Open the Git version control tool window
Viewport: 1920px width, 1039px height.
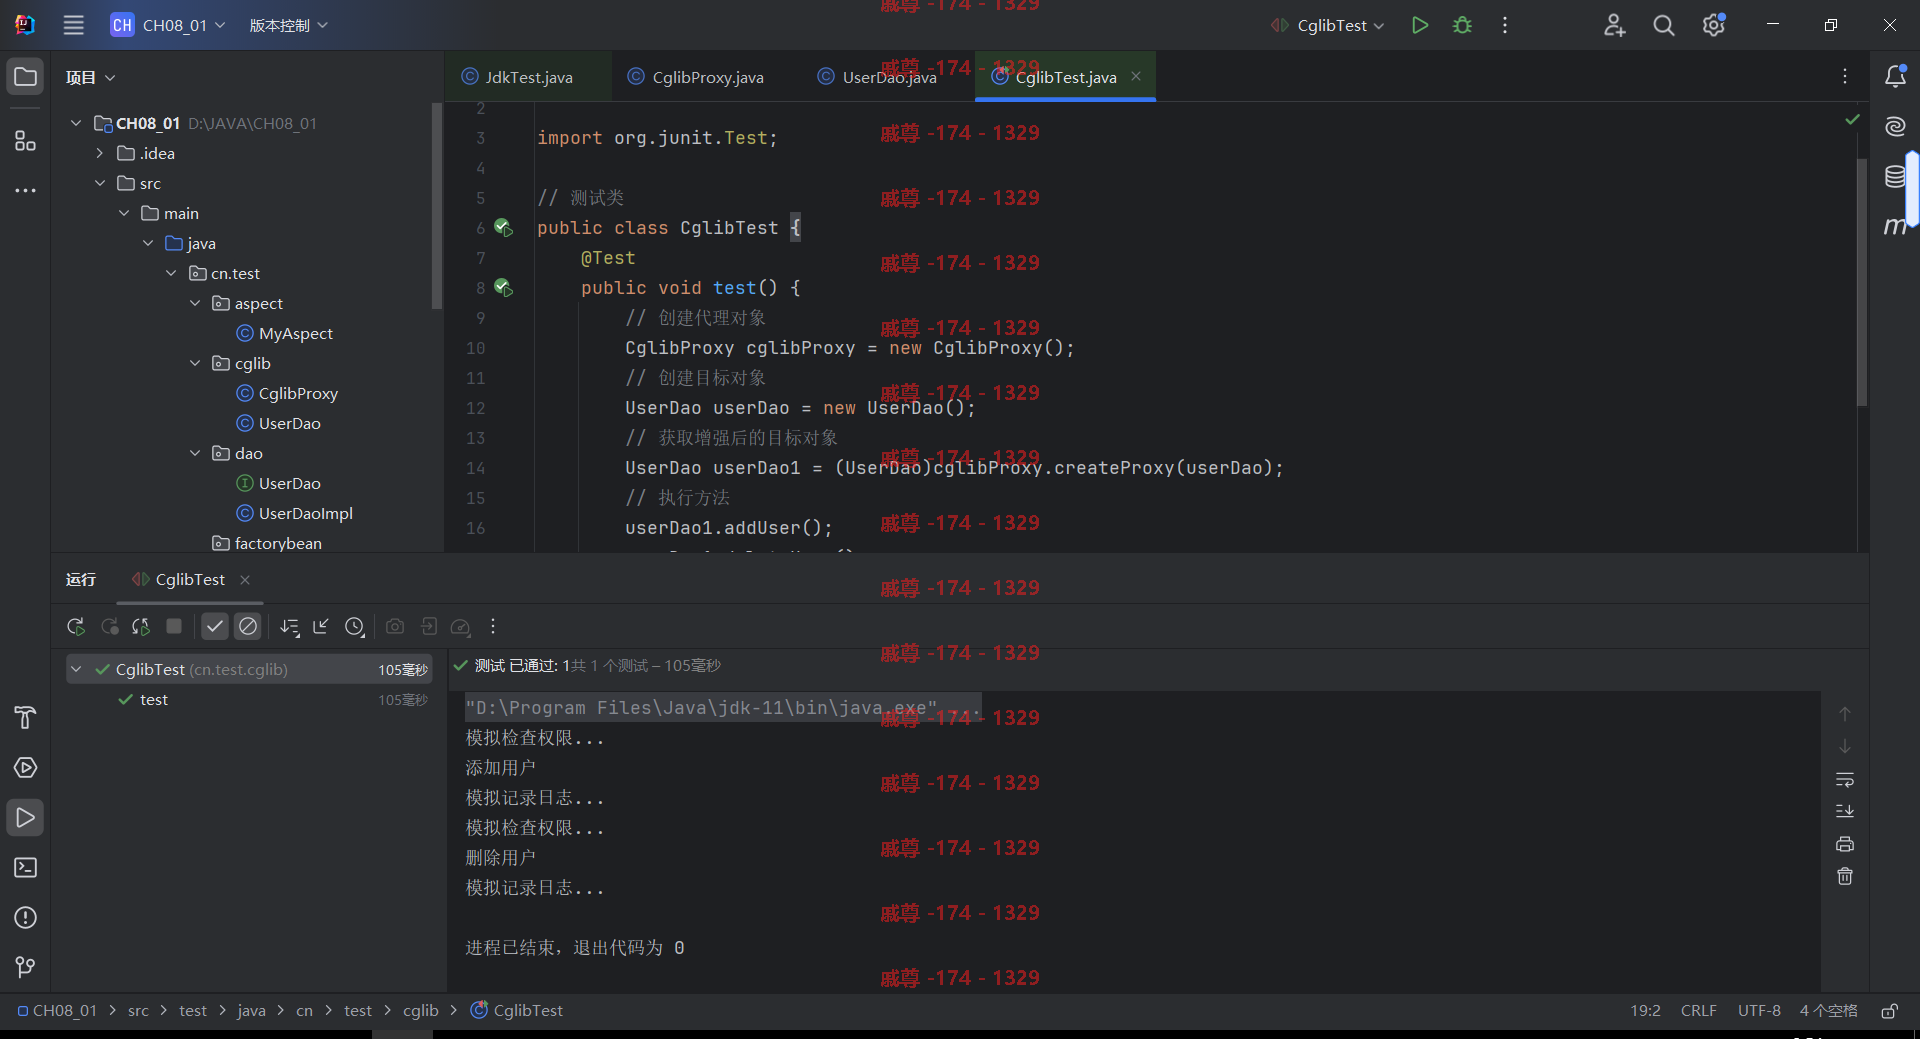coord(25,967)
